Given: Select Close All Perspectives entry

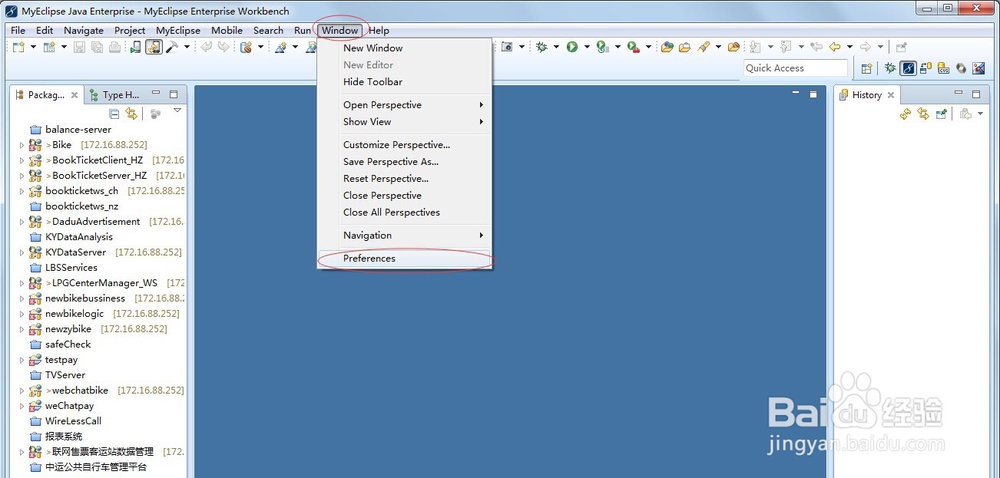Looking at the screenshot, I should point(404,212).
